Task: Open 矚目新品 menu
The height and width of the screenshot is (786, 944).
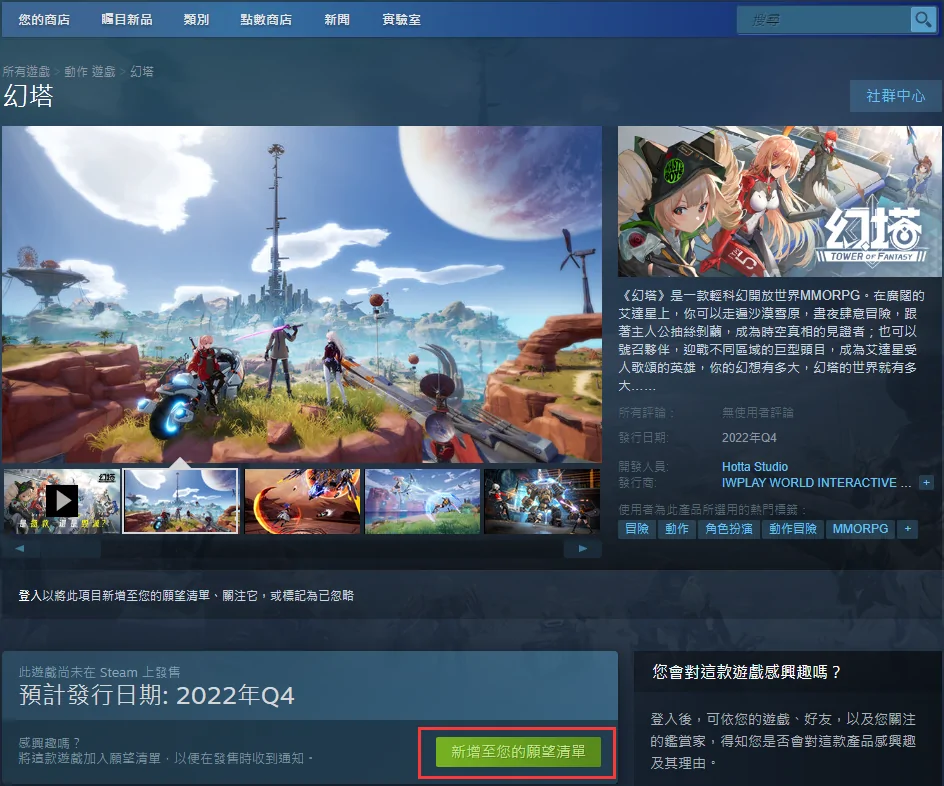Action: (126, 20)
